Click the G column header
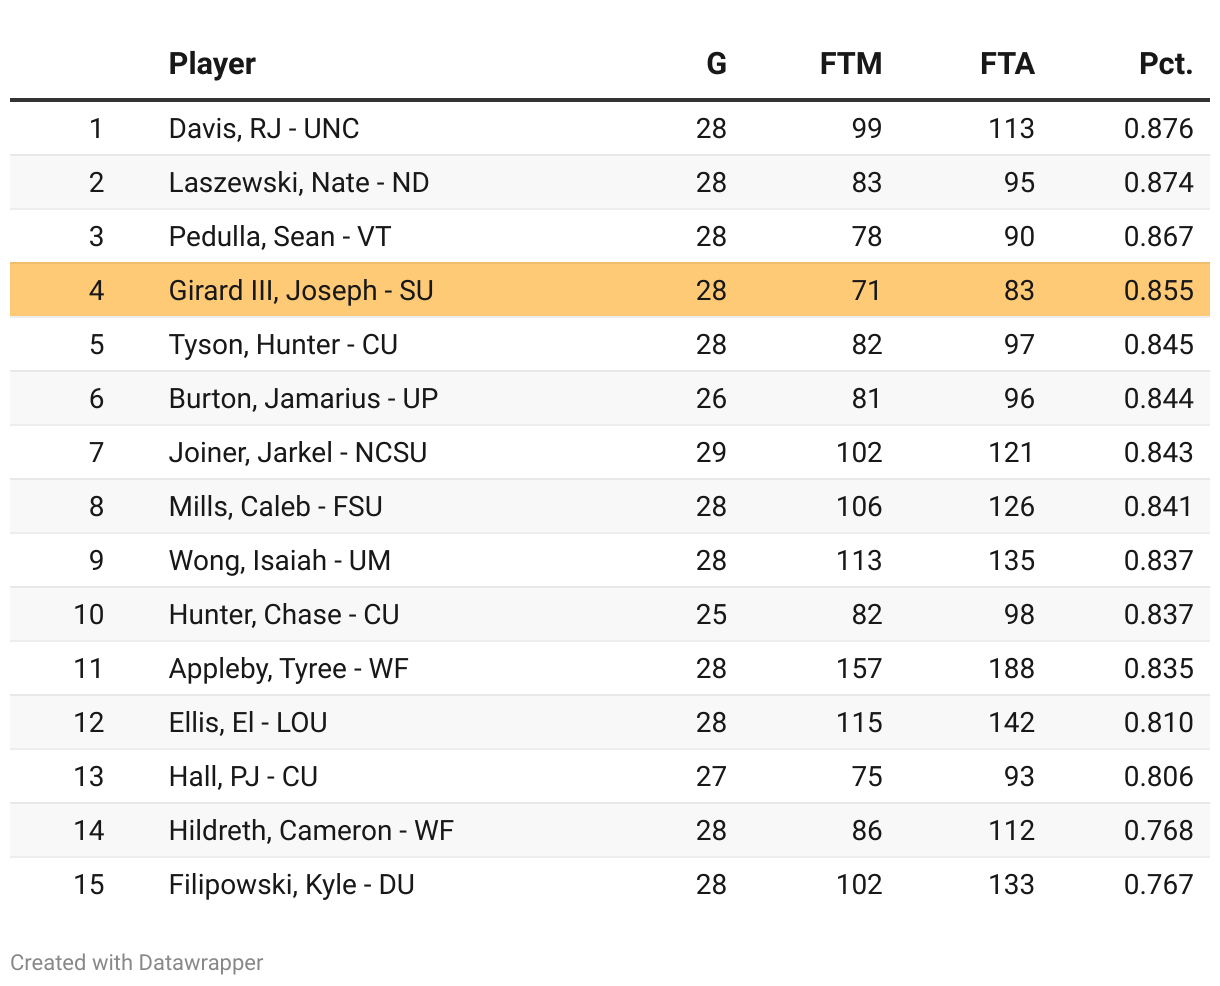This screenshot has width=1220, height=986. 716,64
